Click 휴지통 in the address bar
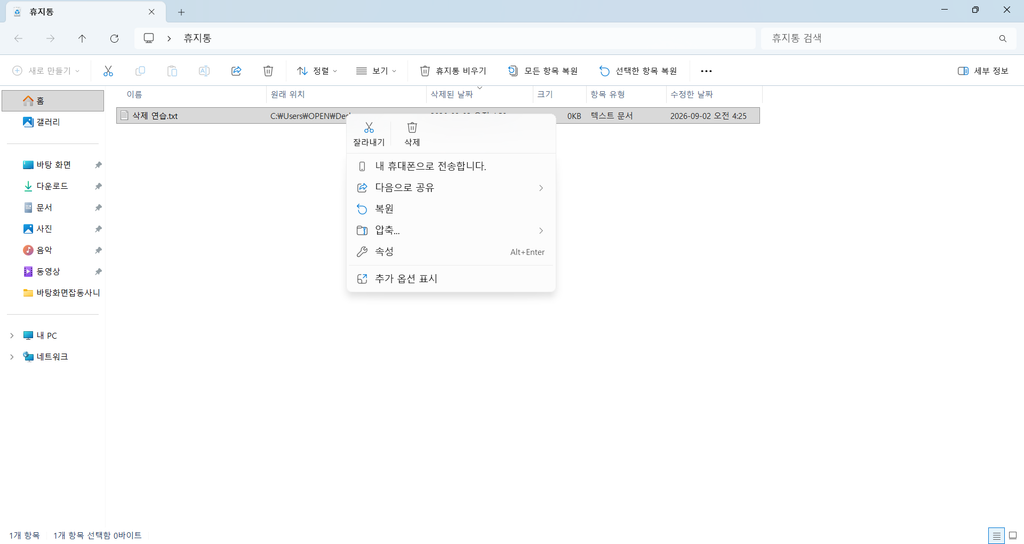 pyautogui.click(x=197, y=39)
